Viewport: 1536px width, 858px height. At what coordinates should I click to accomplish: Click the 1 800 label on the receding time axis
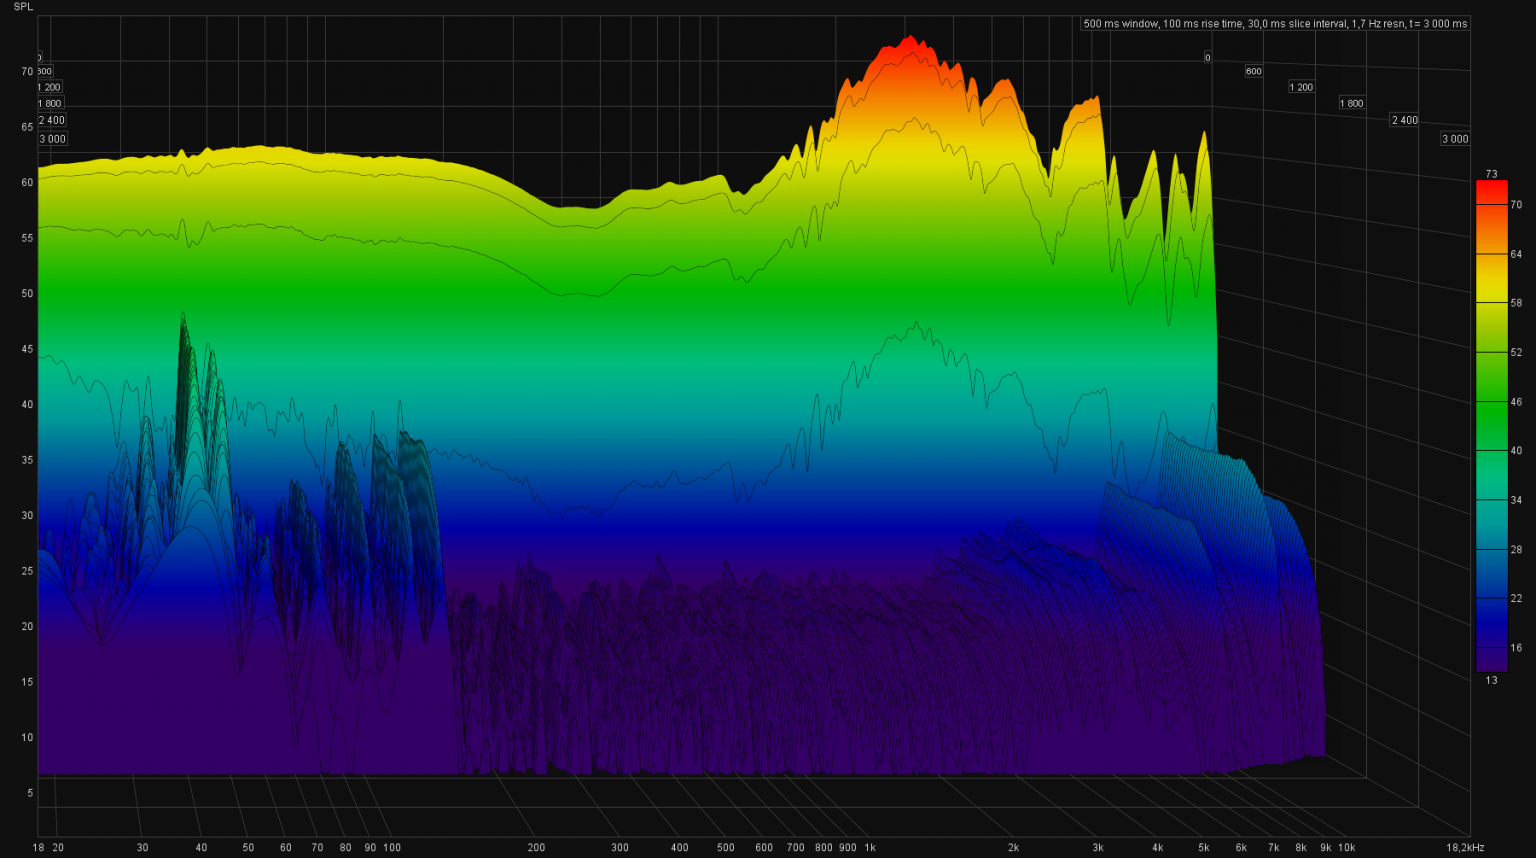(x=1351, y=103)
